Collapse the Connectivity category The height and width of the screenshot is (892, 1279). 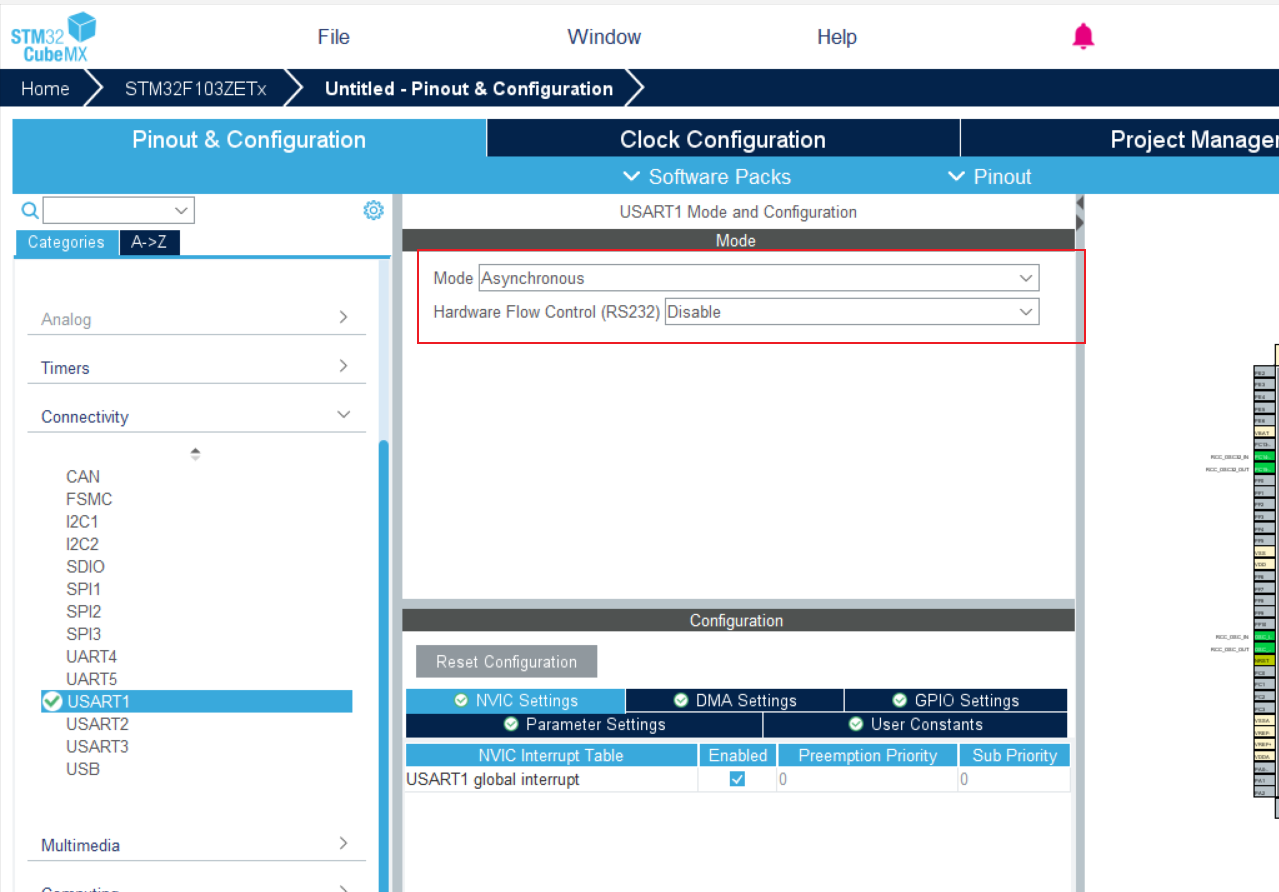pyautogui.click(x=195, y=416)
